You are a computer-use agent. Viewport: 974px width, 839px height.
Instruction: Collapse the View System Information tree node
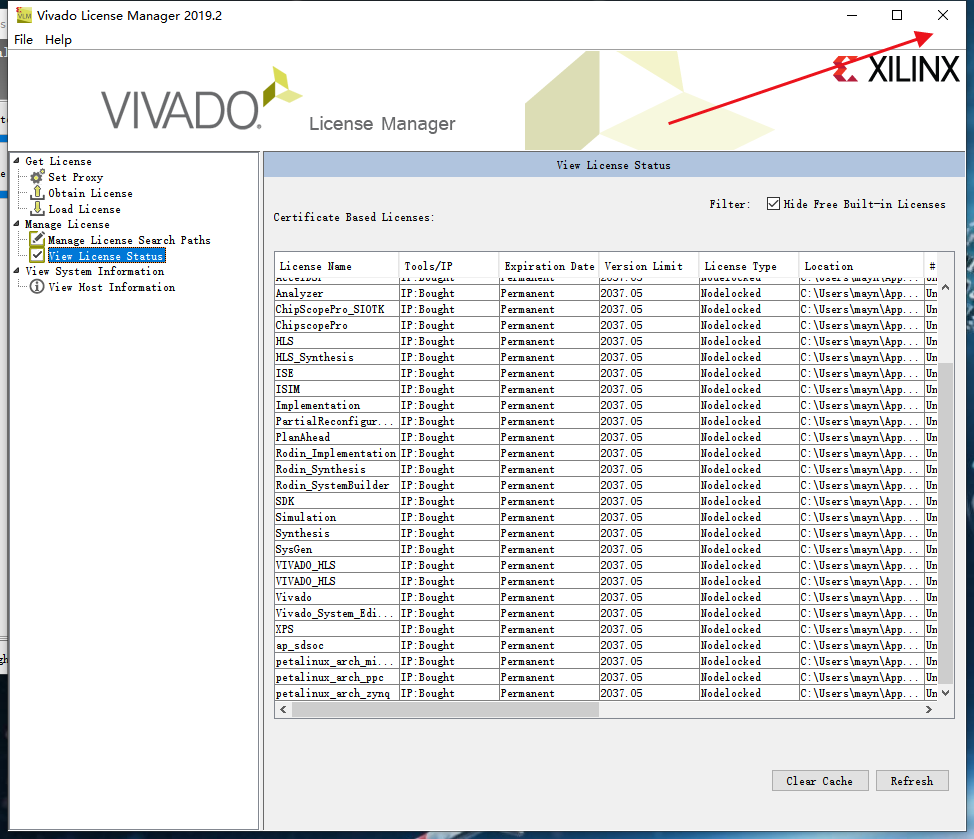click(16, 270)
